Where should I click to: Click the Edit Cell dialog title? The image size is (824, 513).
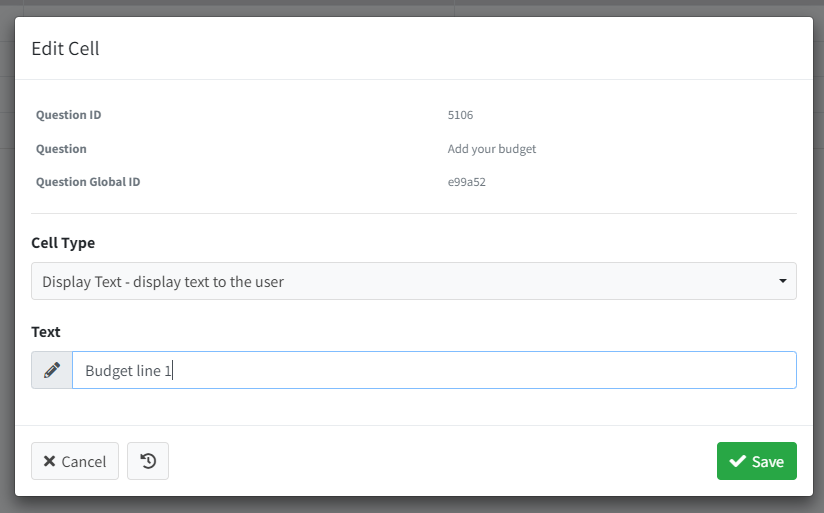point(65,48)
